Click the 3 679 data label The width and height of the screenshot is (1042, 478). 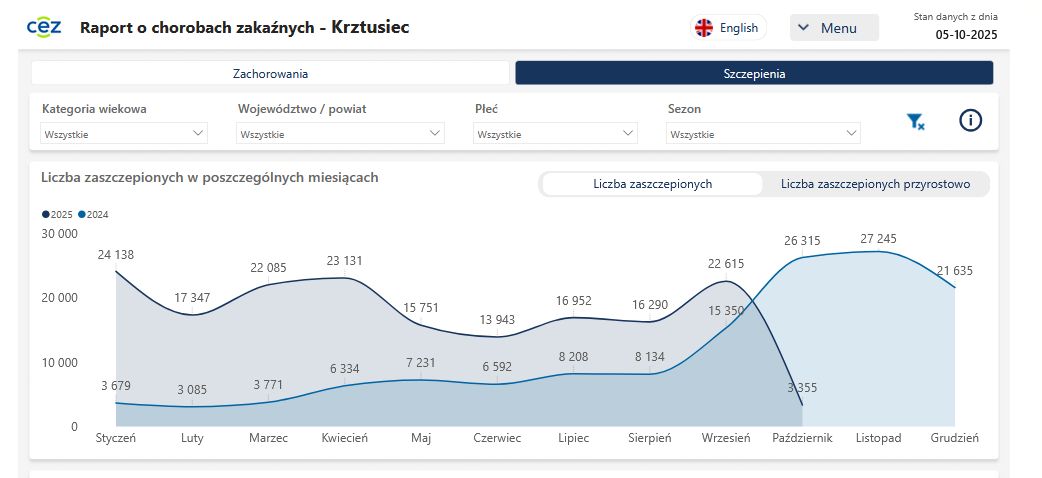click(x=115, y=386)
